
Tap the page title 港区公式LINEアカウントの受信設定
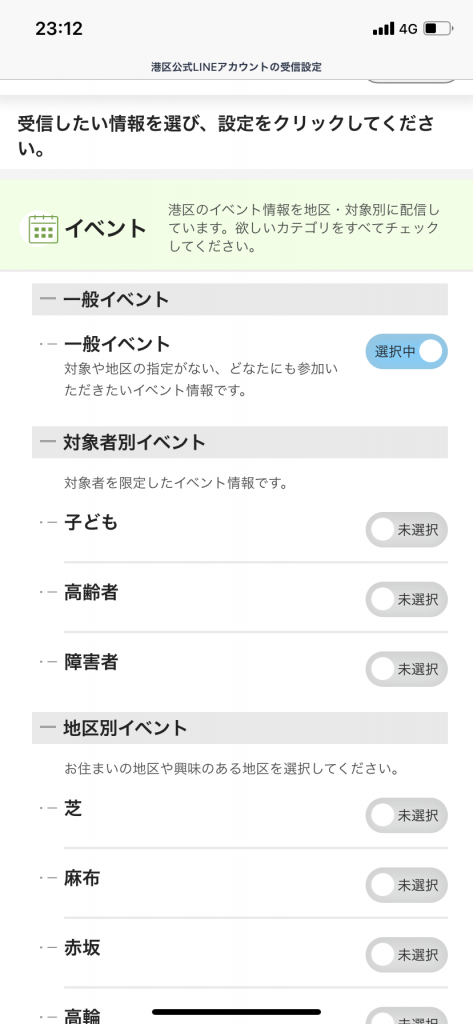tap(236, 67)
